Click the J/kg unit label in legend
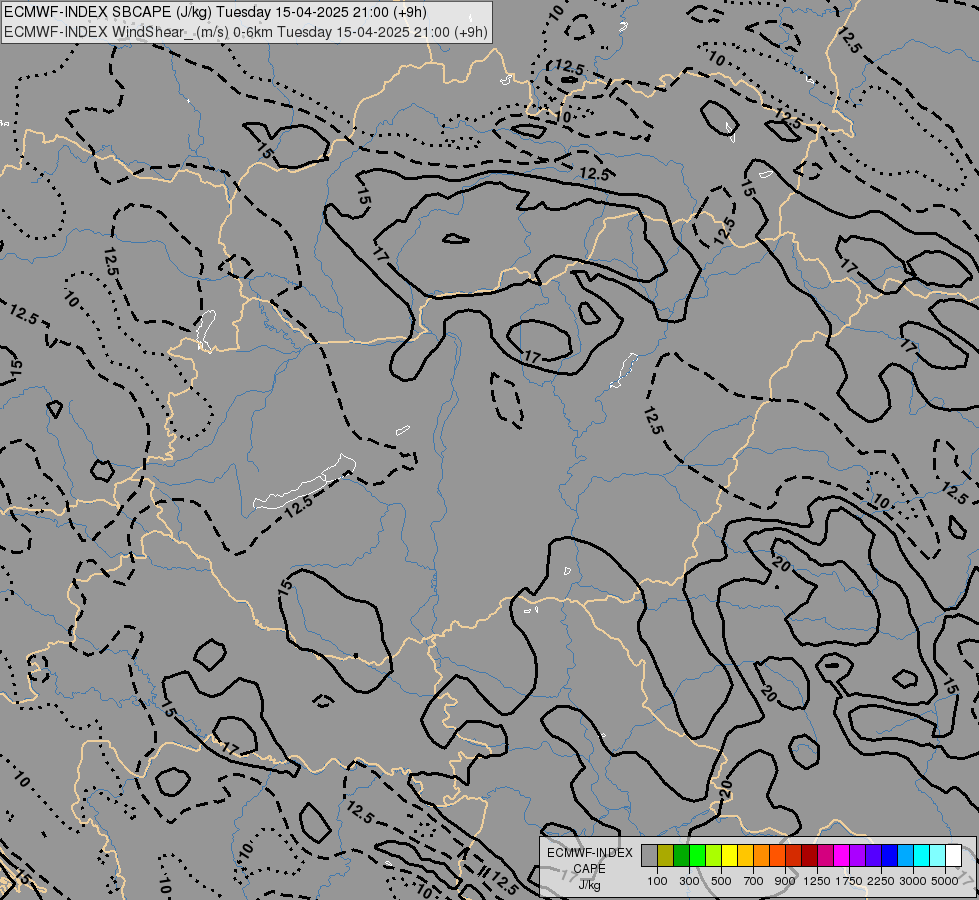This screenshot has height=900, width=979. click(589, 885)
